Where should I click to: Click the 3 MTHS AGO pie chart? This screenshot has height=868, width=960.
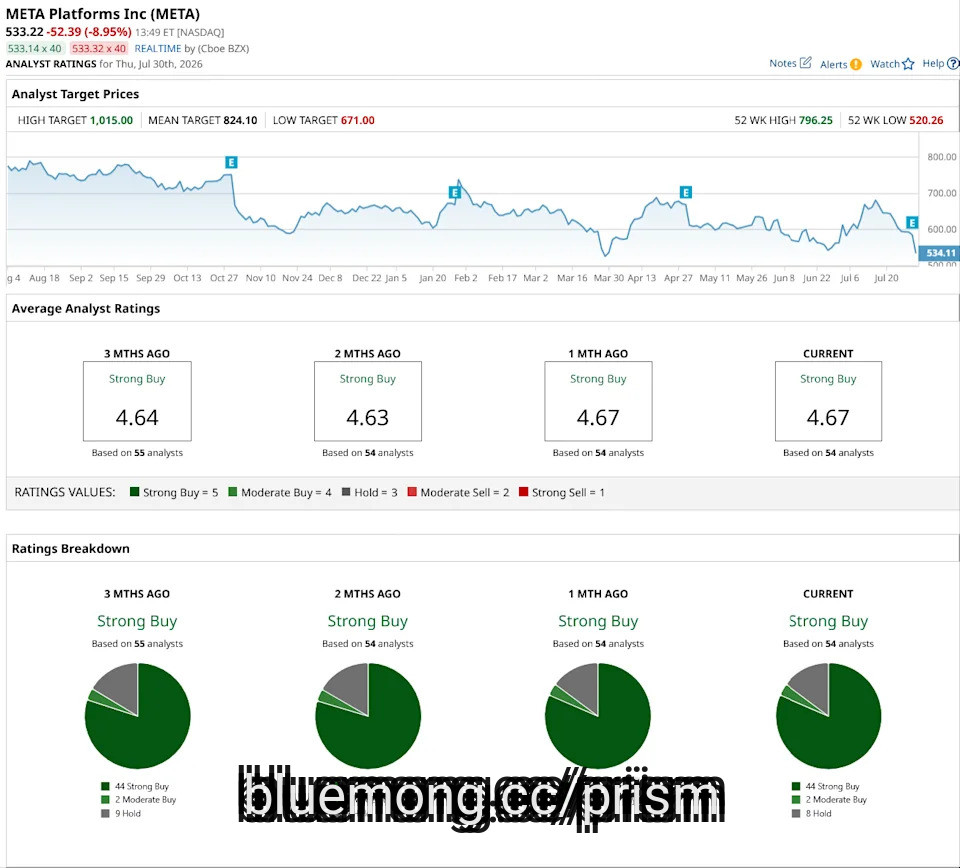pos(138,716)
